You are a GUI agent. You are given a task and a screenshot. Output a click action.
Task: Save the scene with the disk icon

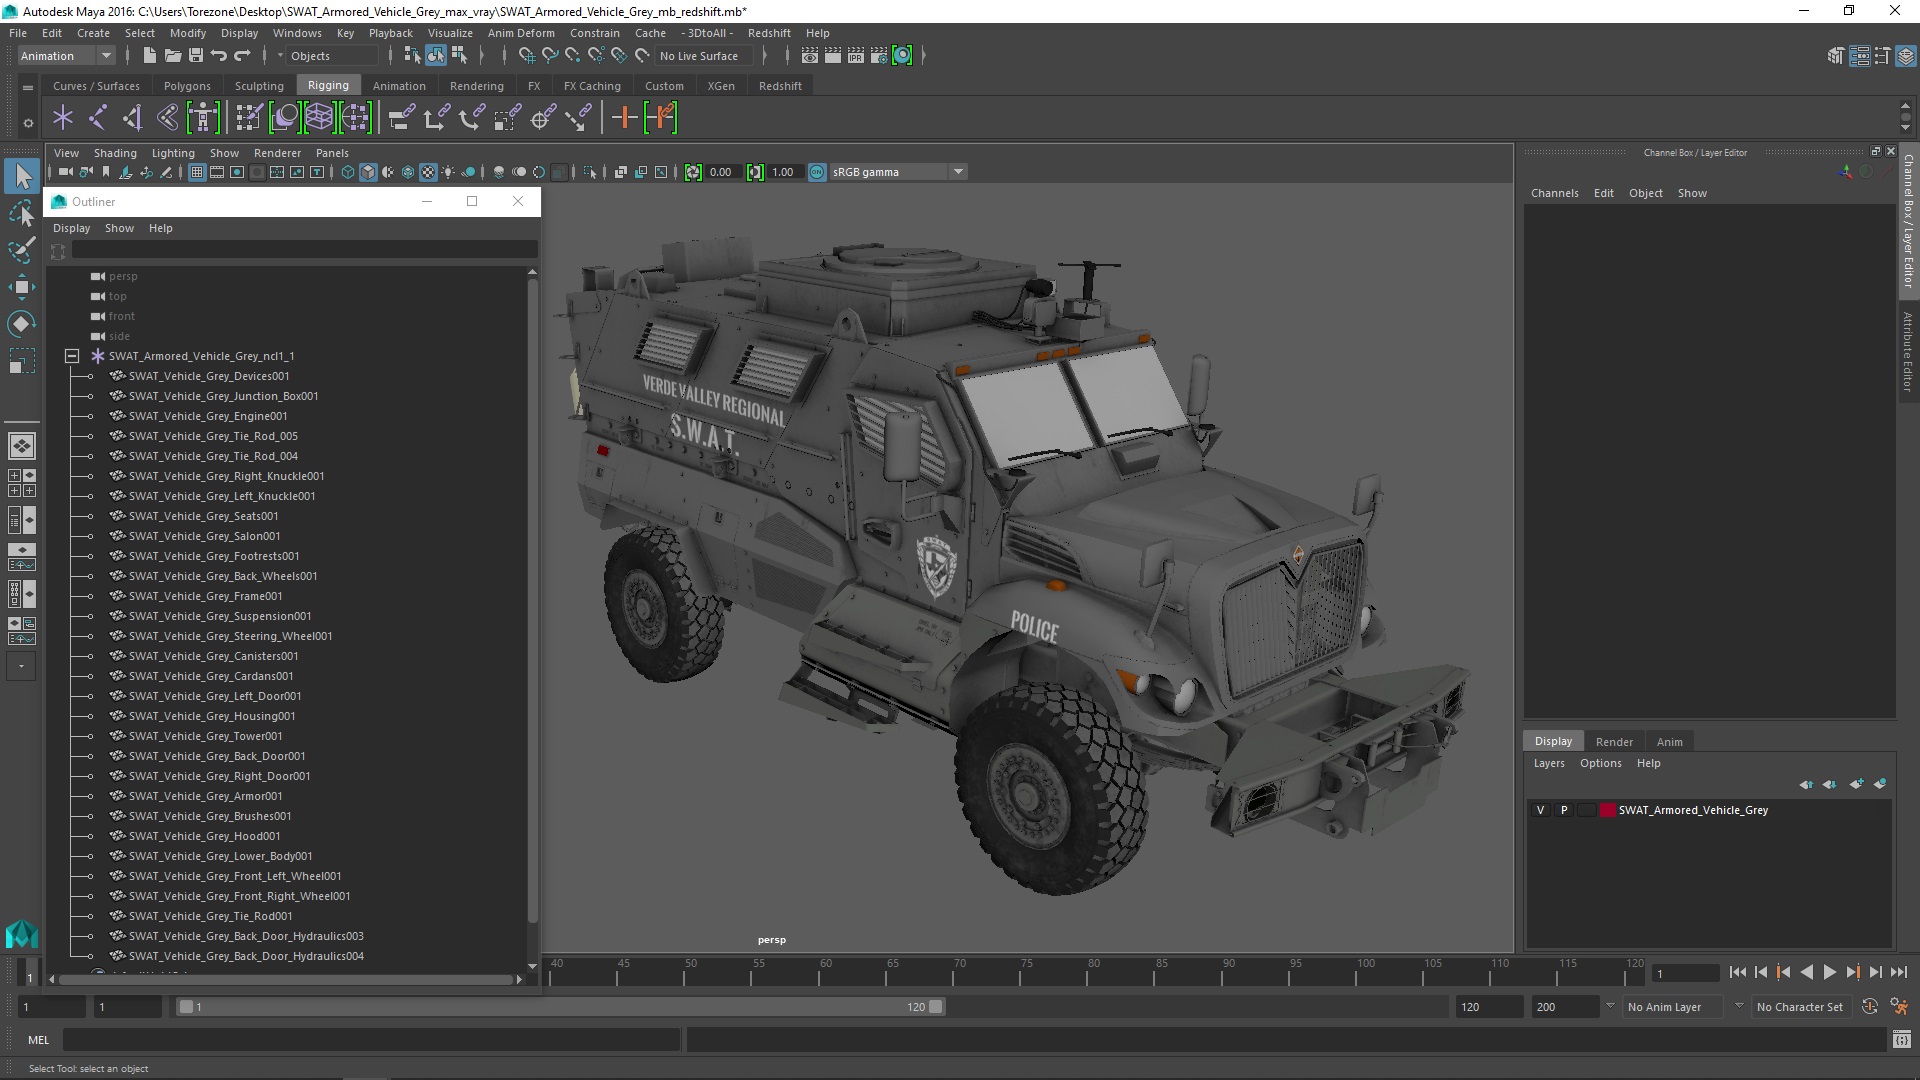(x=195, y=56)
